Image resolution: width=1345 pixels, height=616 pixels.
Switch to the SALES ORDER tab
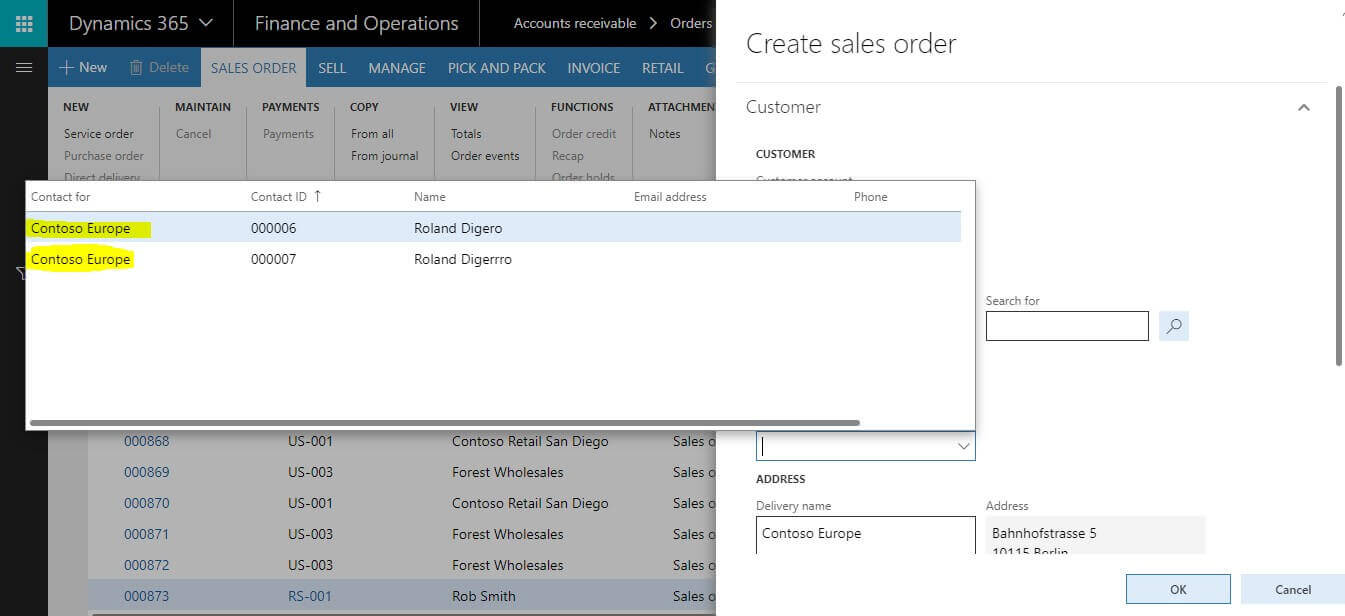pos(253,68)
